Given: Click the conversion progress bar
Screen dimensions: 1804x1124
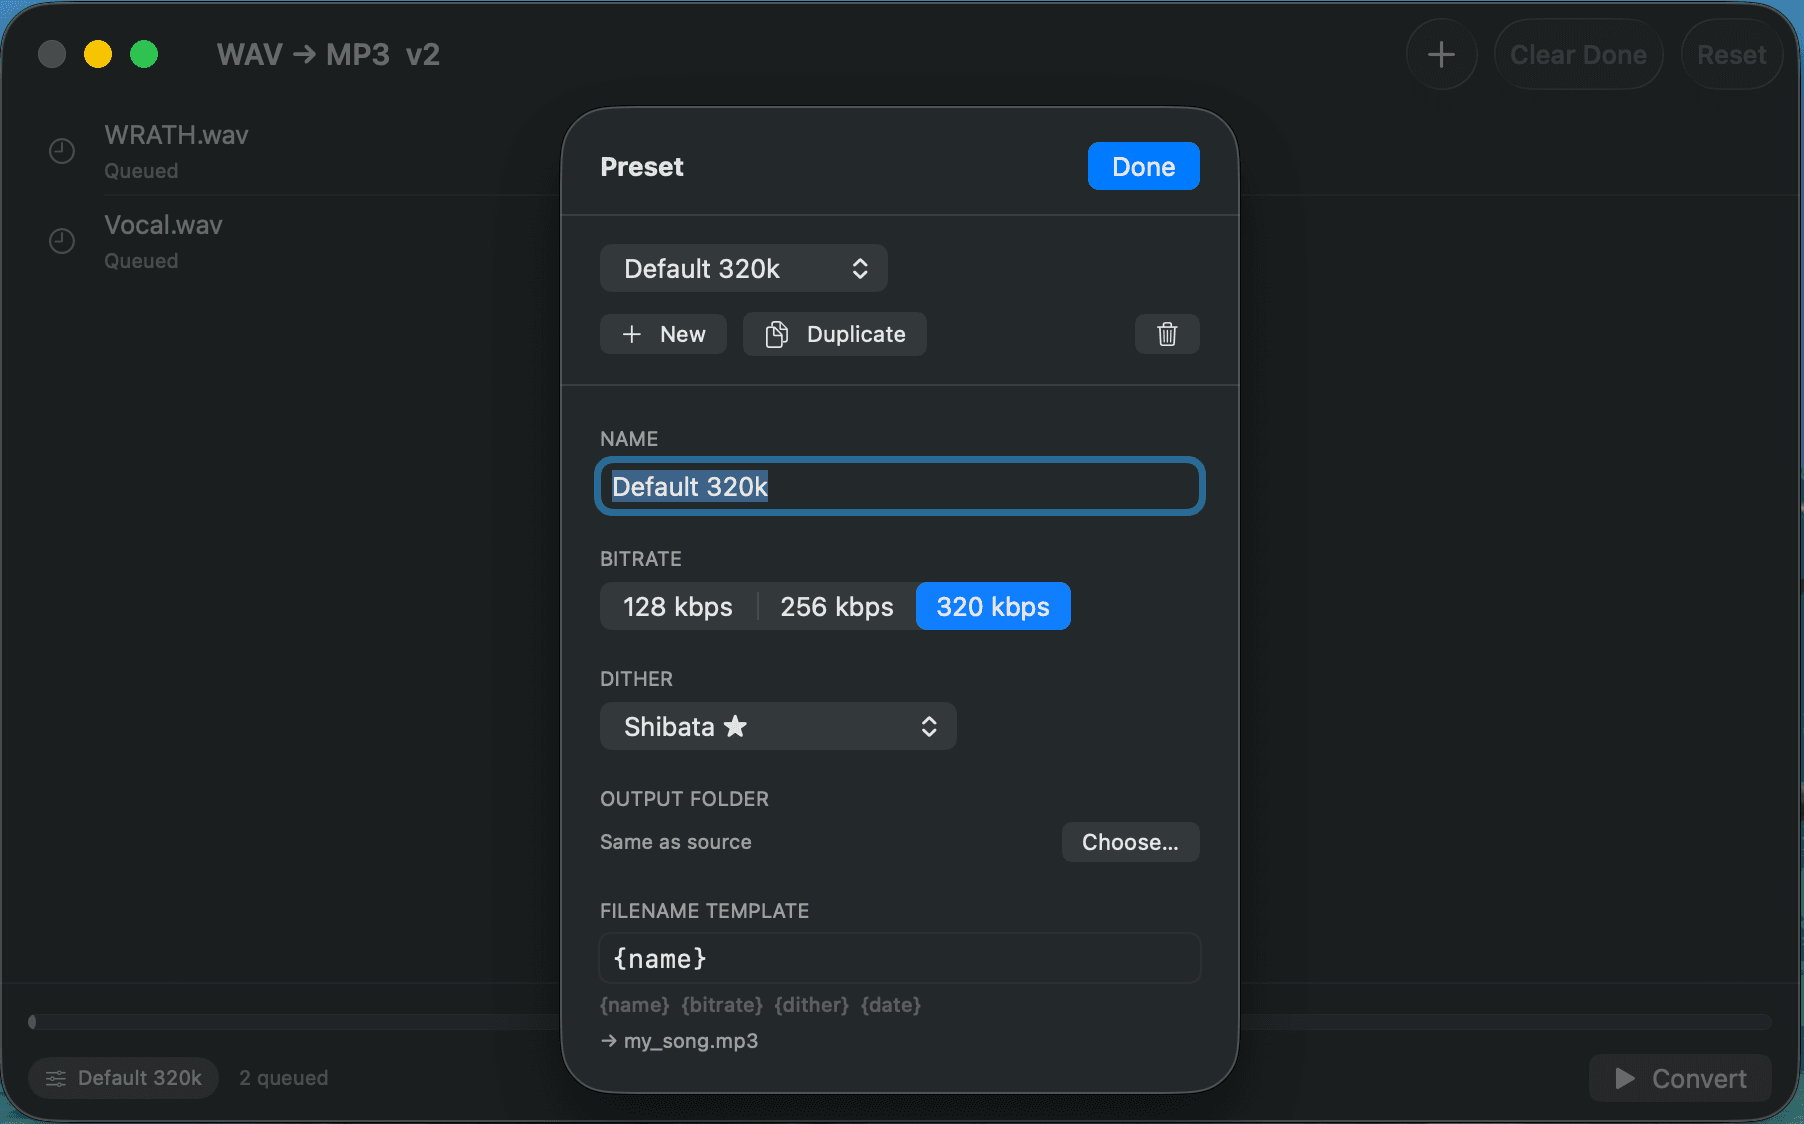Looking at the screenshot, I should [900, 1021].
